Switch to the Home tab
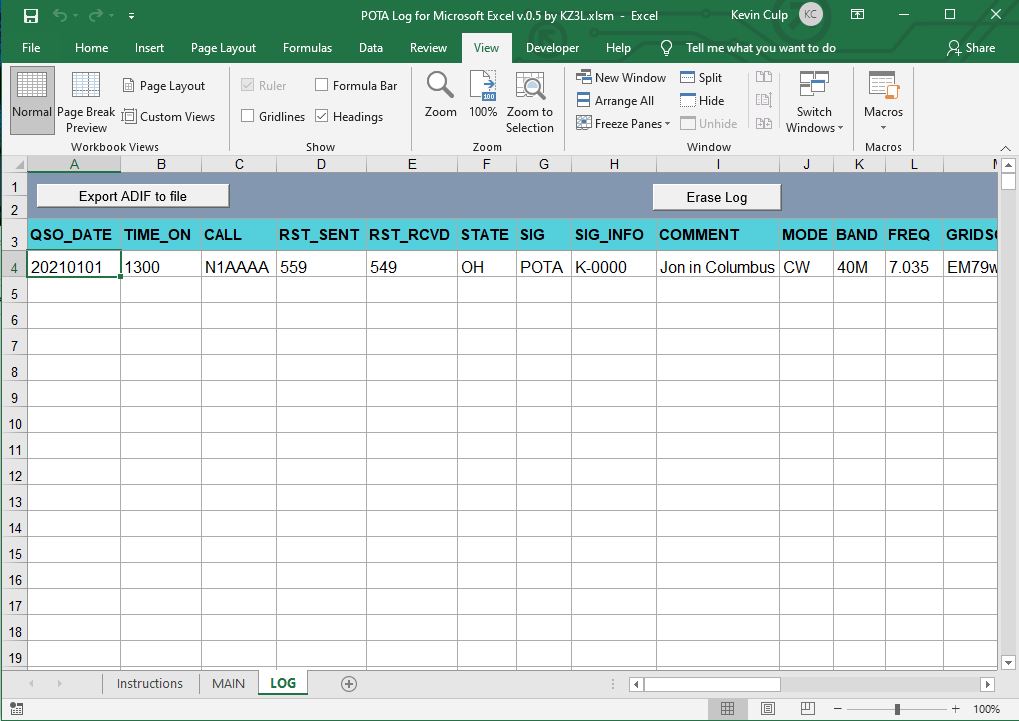Screen dimensions: 1019x721 point(92,47)
